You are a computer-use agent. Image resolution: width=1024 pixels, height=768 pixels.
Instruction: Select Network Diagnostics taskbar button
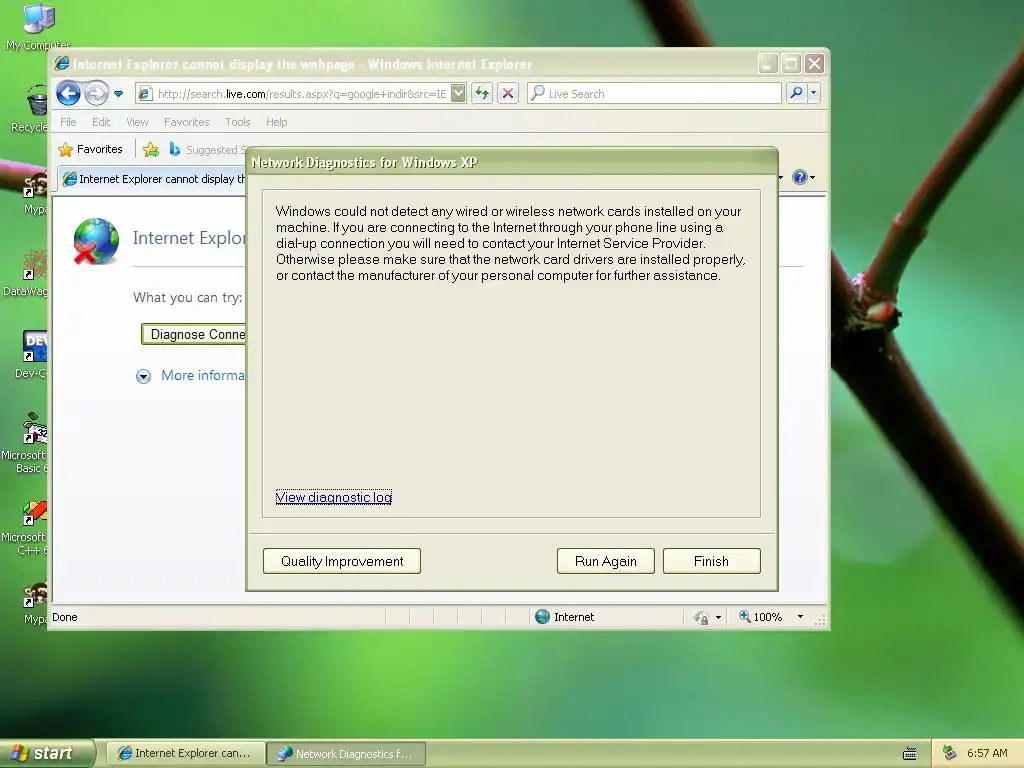tap(346, 754)
